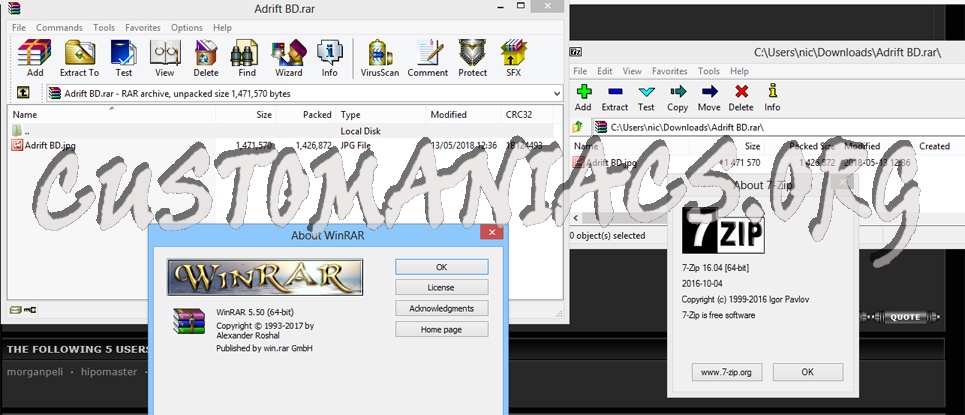Sort WinRAR list by Size column
This screenshot has width=965, height=415.
[246, 115]
